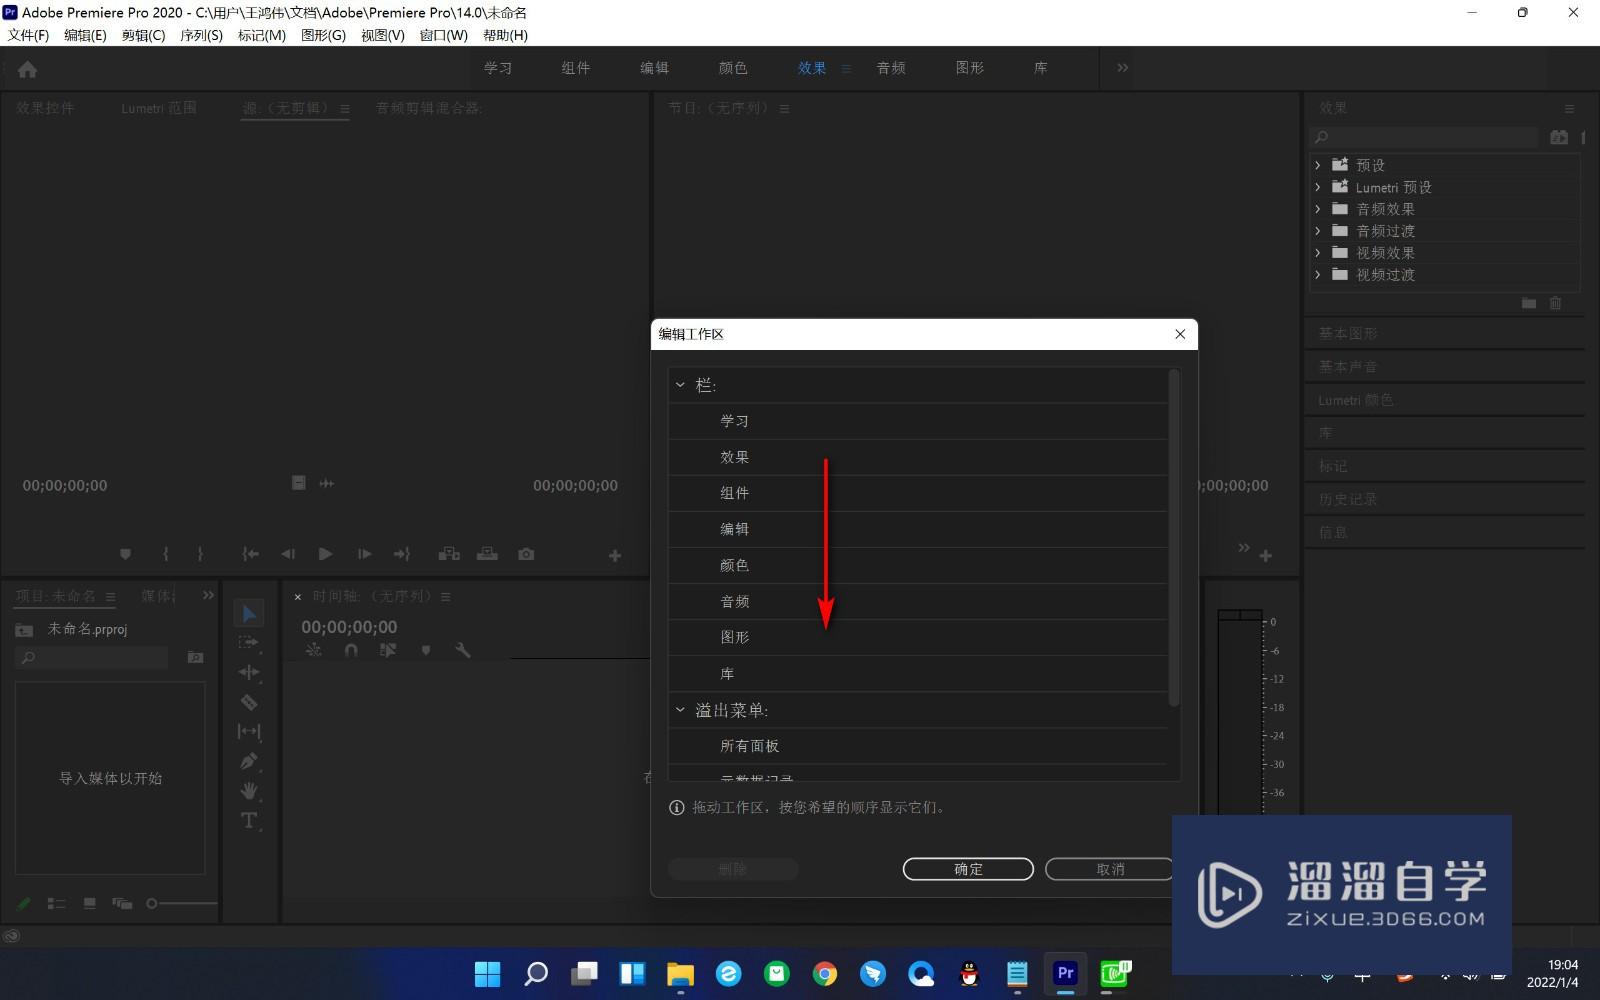Toggle Linked Selection in timeline

point(388,650)
